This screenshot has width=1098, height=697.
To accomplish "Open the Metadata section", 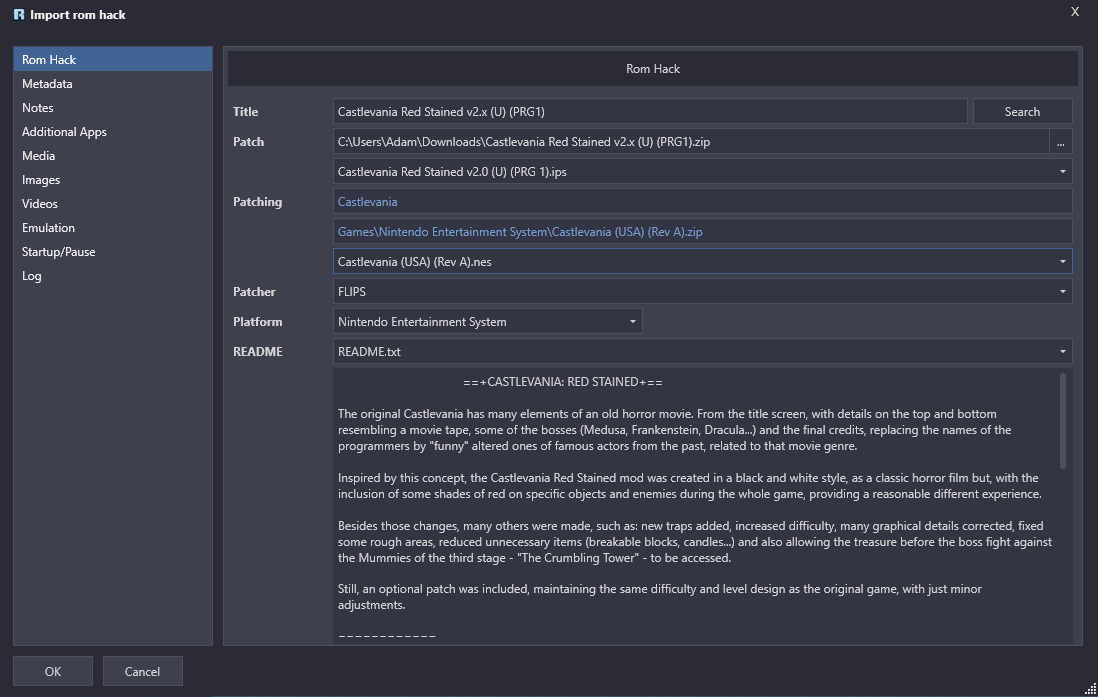I will click(x=113, y=83).
